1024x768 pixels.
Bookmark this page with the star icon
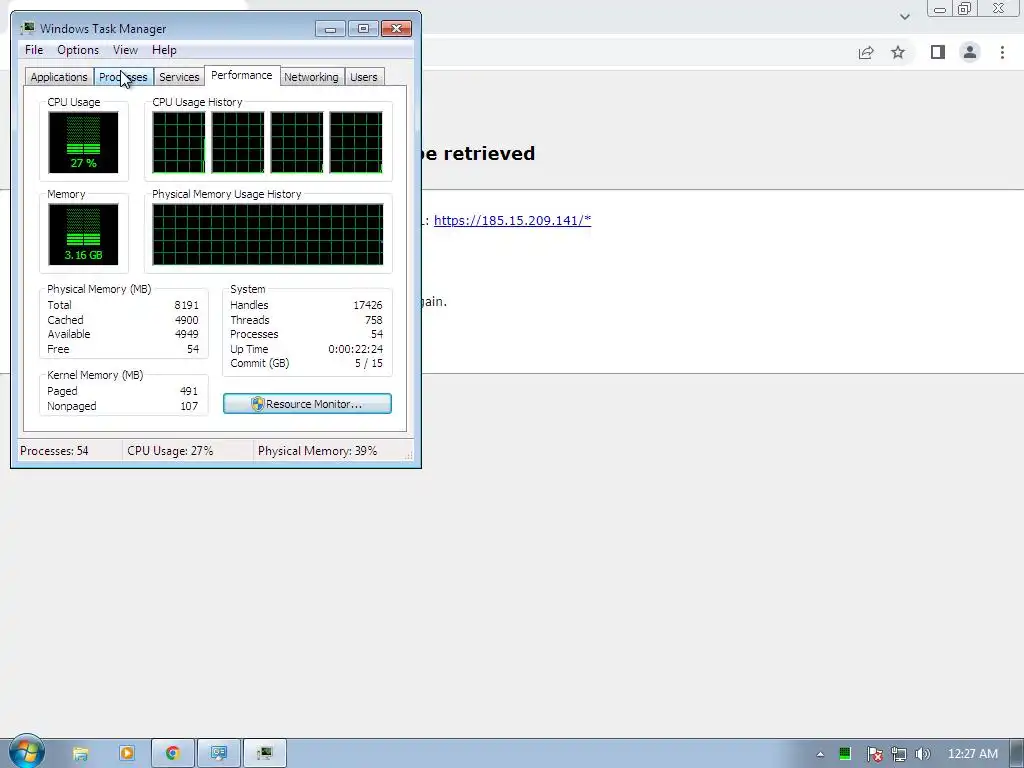tap(898, 52)
